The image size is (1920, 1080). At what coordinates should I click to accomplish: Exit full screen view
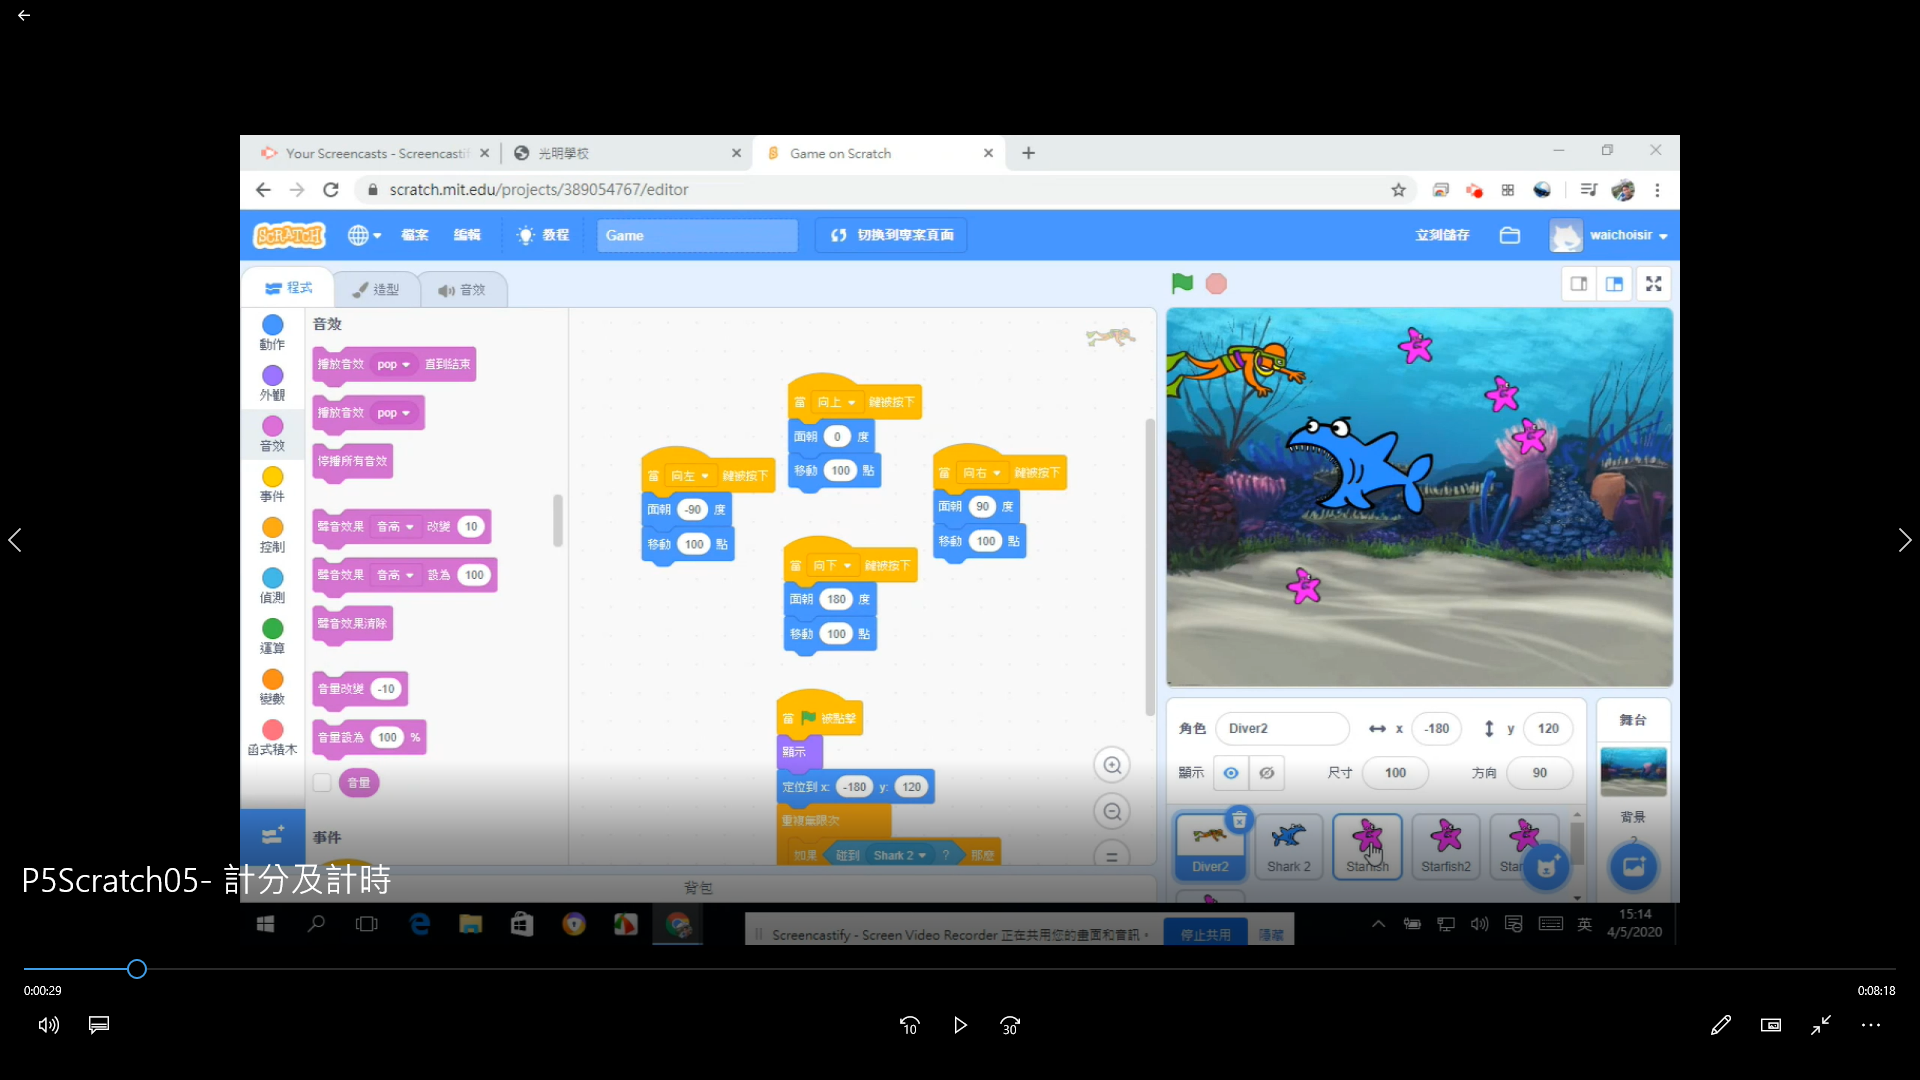pos(1821,1025)
